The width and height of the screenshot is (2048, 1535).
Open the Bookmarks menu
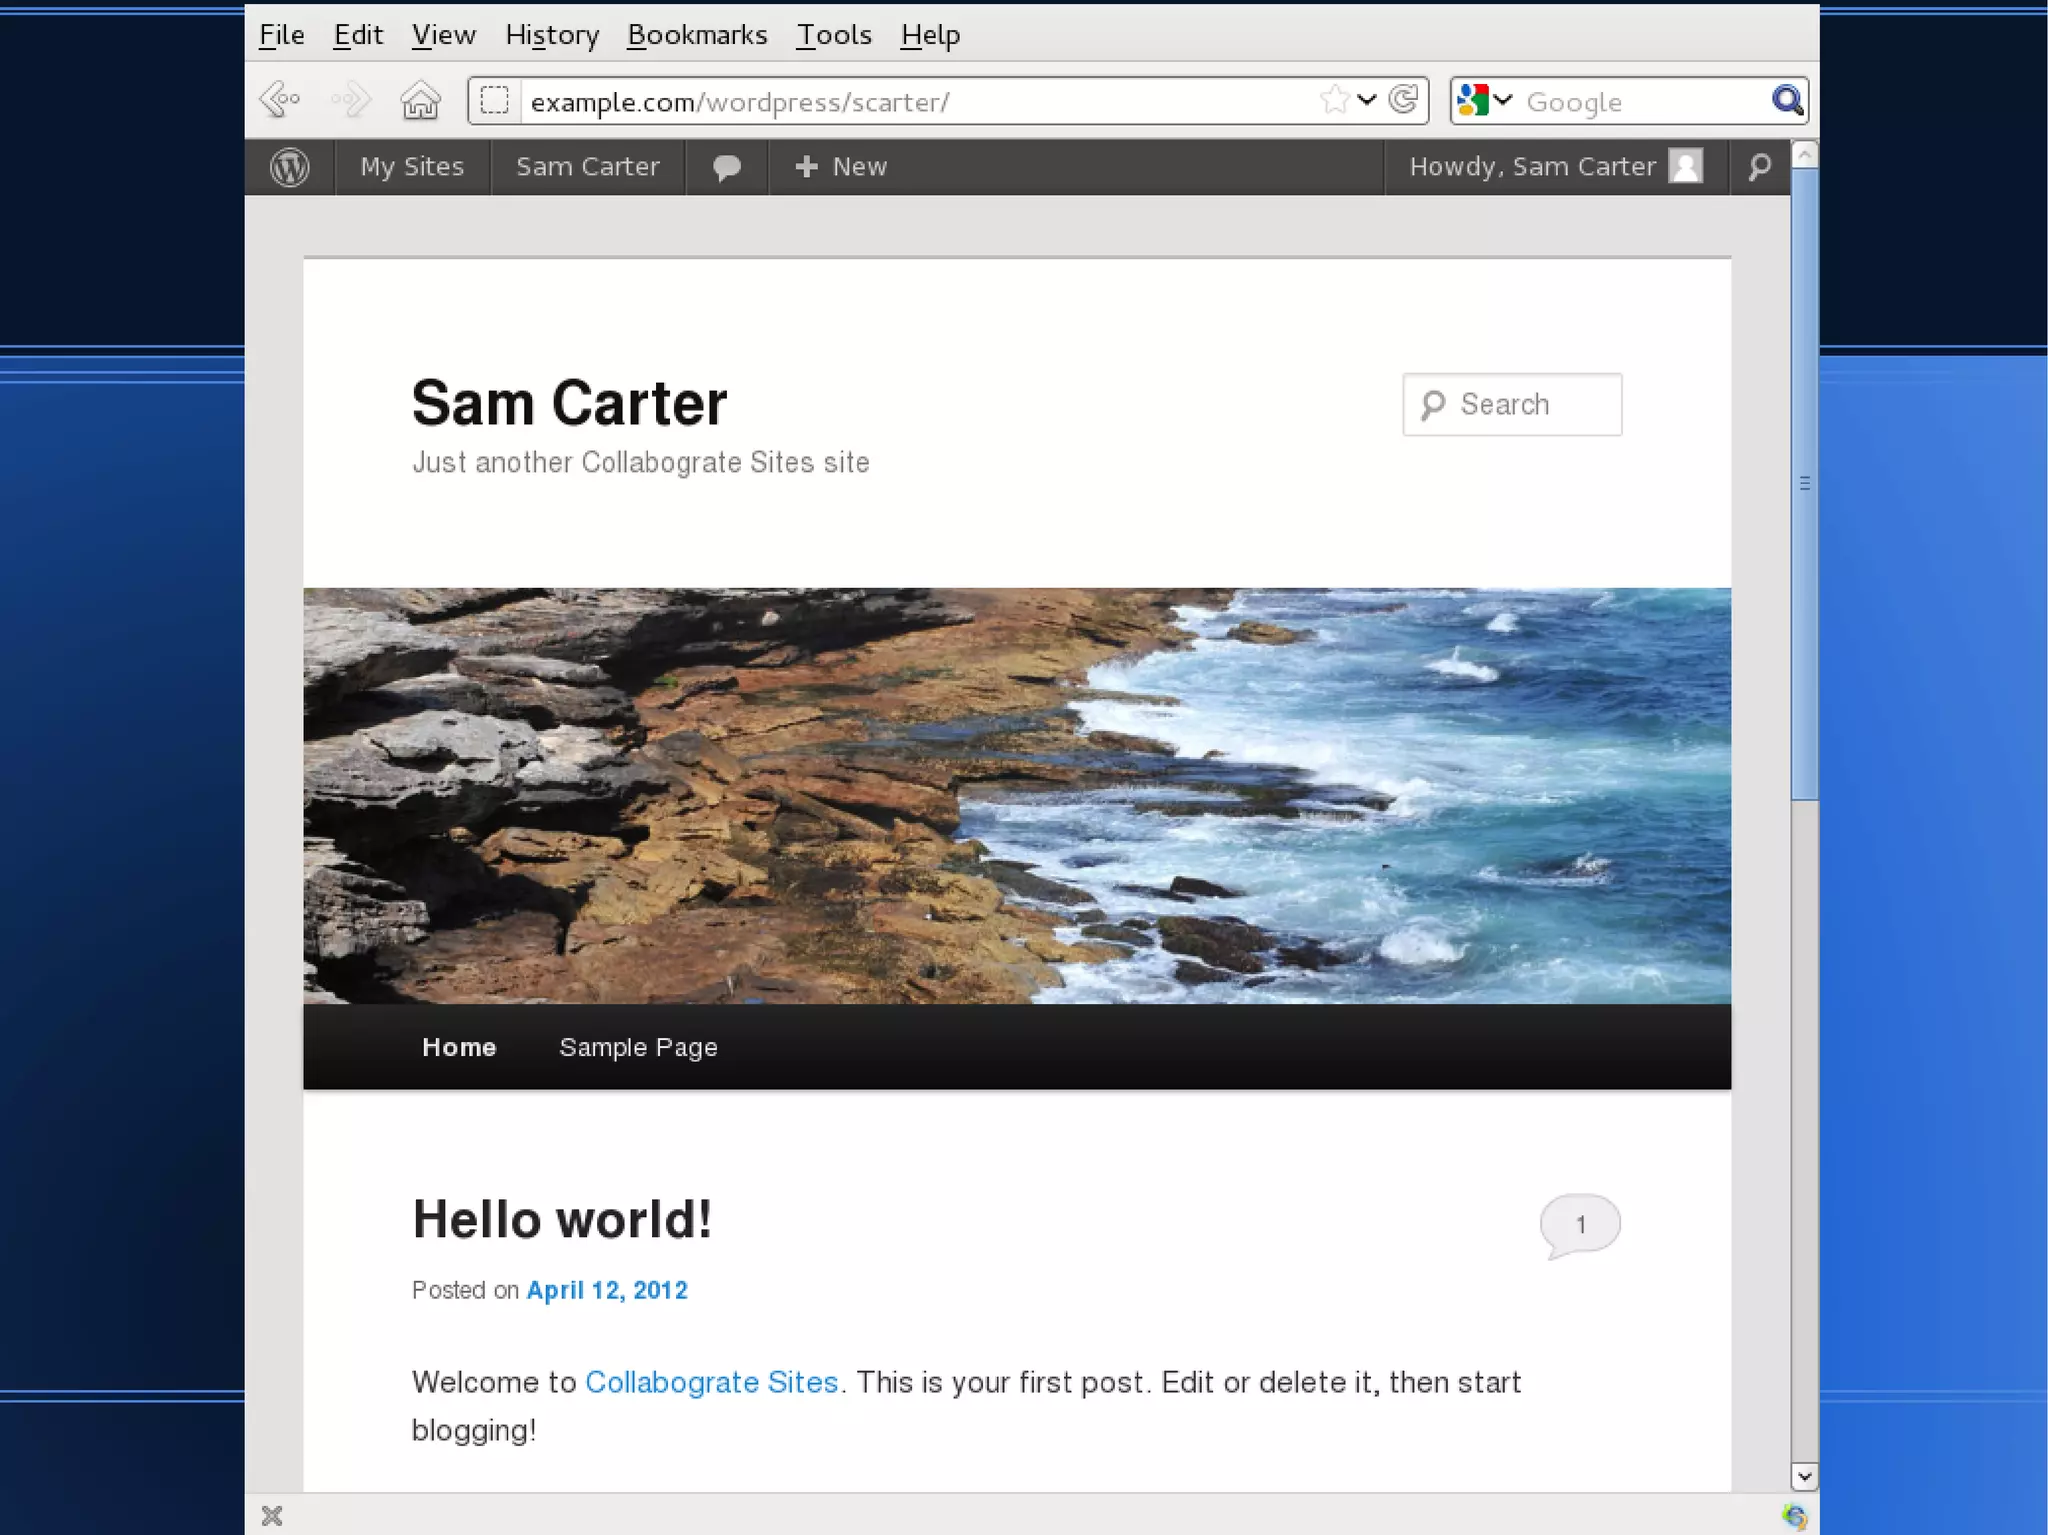[x=697, y=35]
